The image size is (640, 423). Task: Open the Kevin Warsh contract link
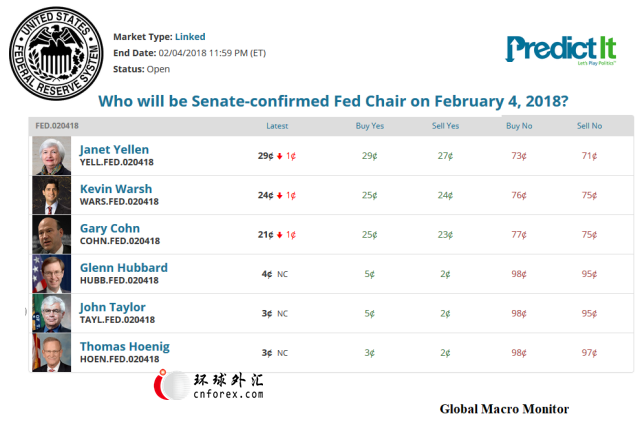116,189
